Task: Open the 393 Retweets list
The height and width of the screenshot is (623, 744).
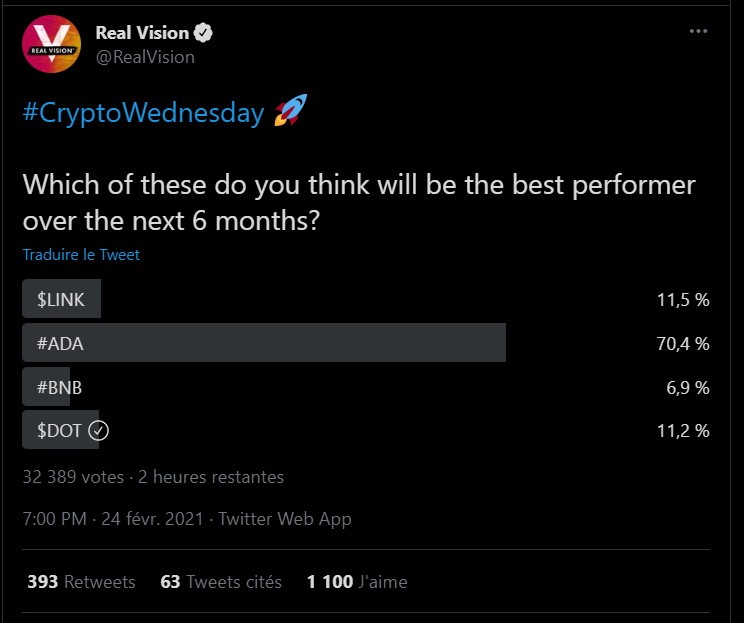Action: pos(82,582)
